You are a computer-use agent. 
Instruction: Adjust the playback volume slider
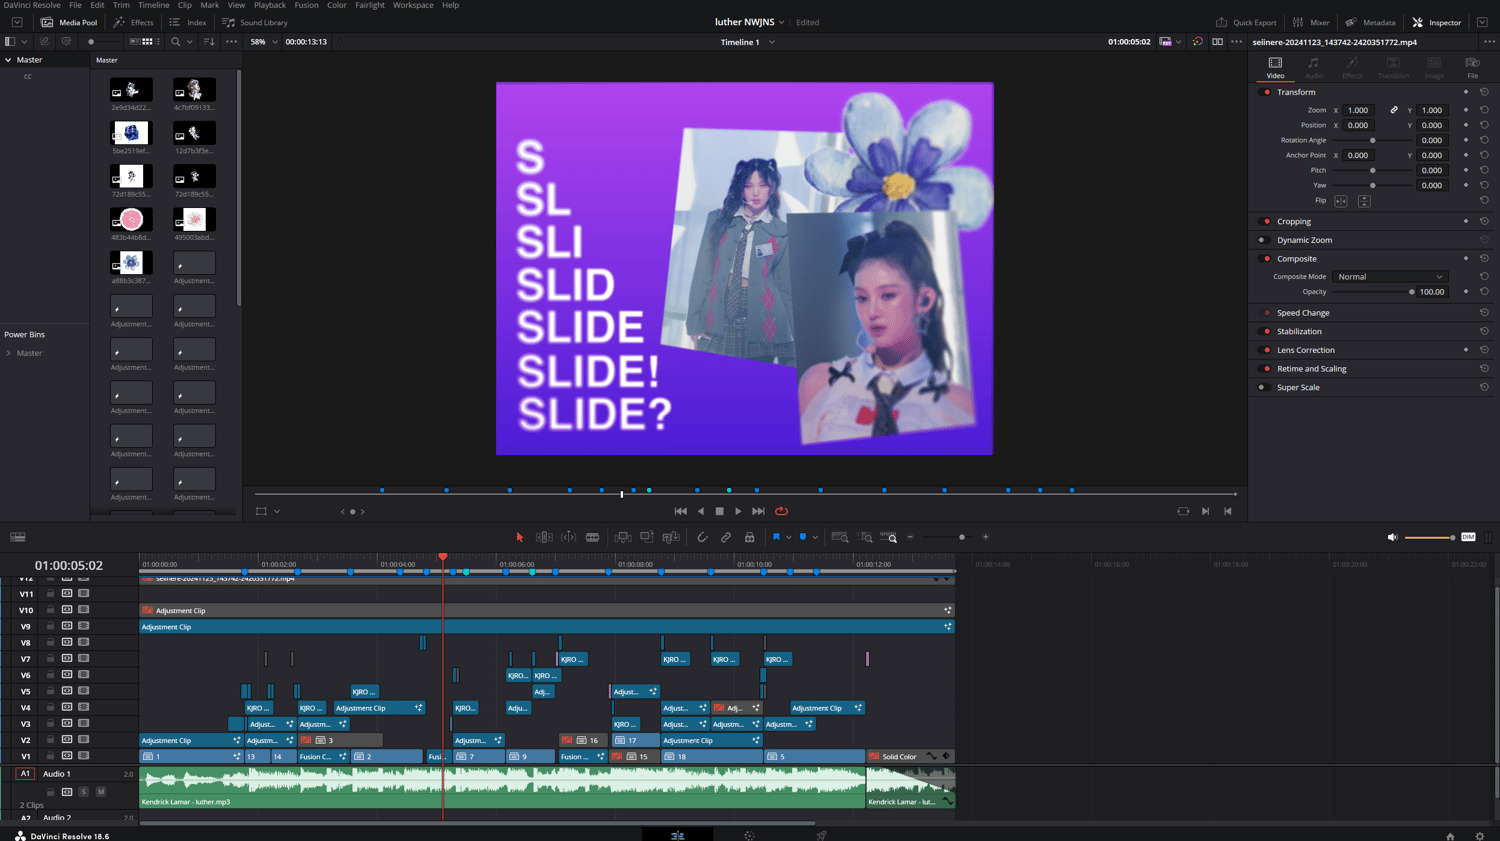coord(1430,537)
